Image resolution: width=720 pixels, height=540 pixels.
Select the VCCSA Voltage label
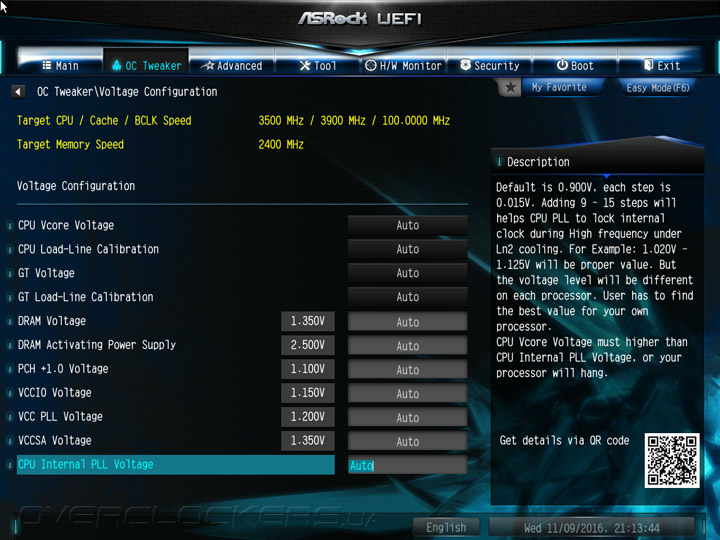tap(54, 440)
